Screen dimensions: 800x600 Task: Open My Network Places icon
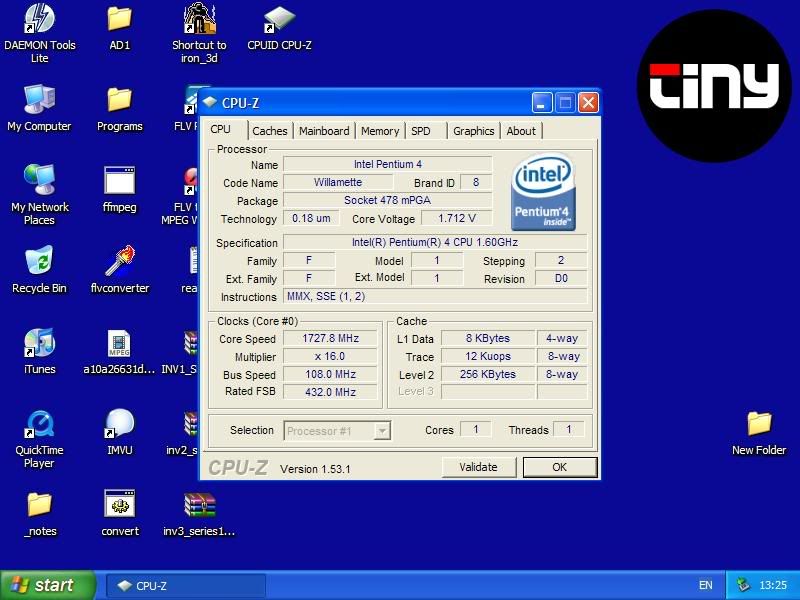[40, 195]
